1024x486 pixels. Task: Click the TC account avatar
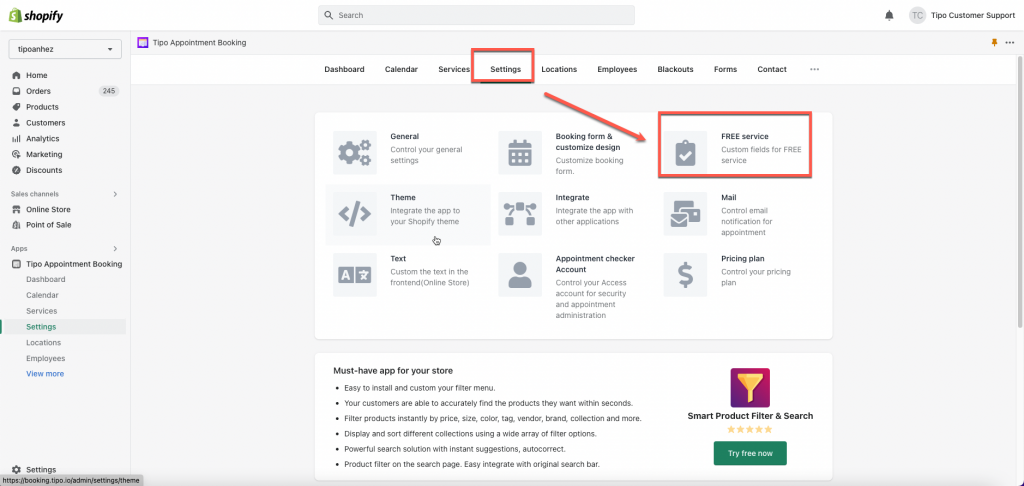[x=917, y=15]
